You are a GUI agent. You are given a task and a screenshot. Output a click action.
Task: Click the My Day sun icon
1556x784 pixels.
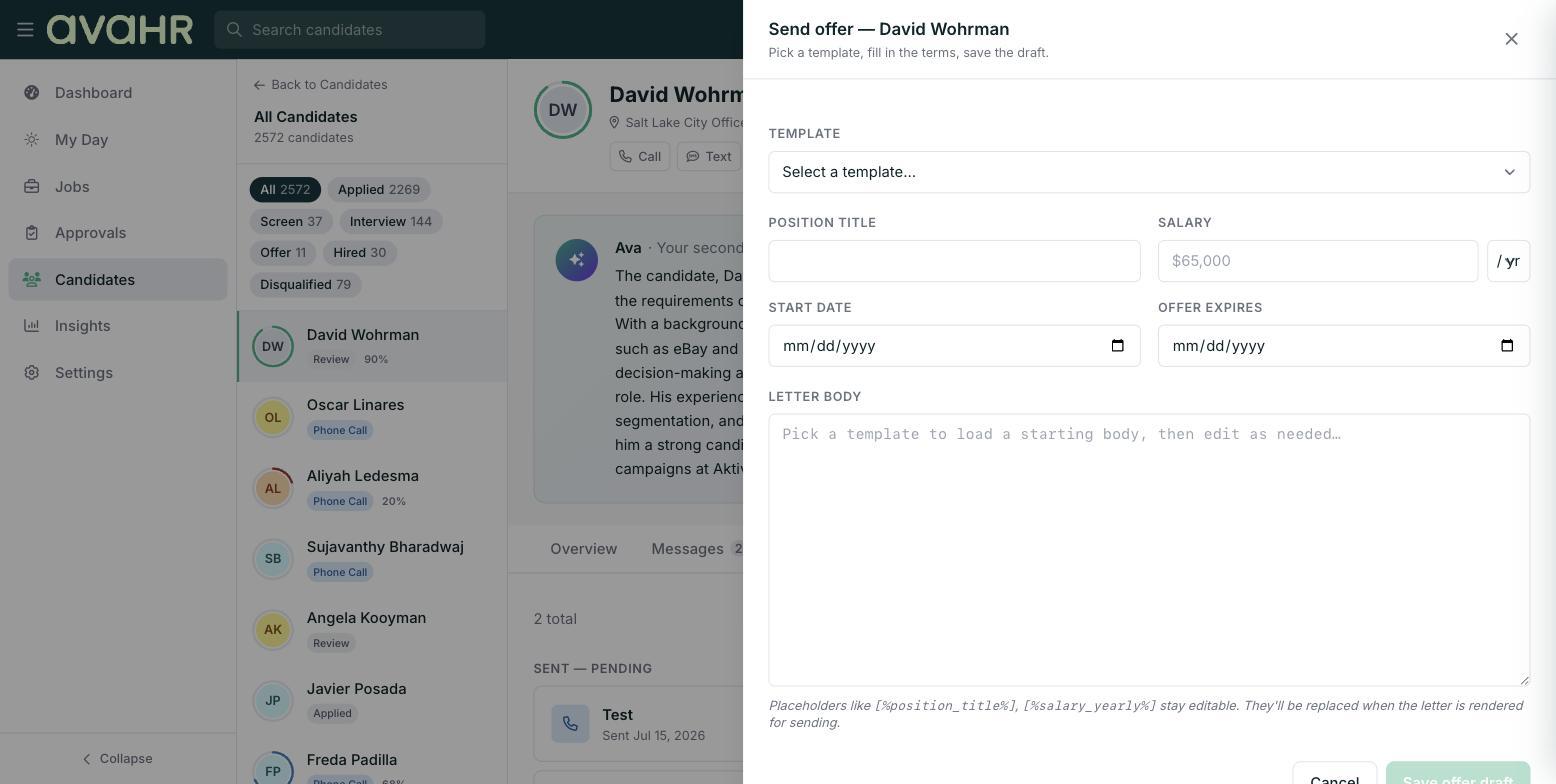(x=32, y=140)
